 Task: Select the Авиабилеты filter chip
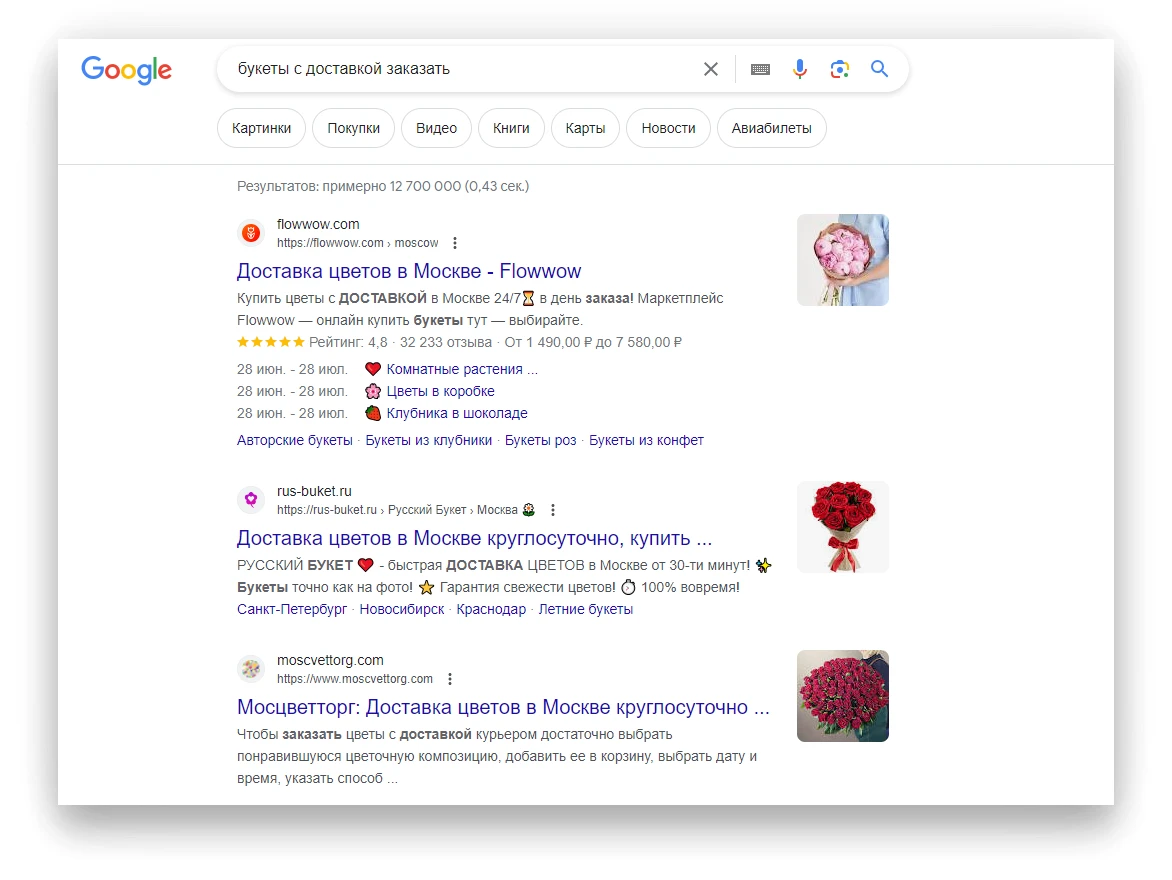tap(771, 128)
